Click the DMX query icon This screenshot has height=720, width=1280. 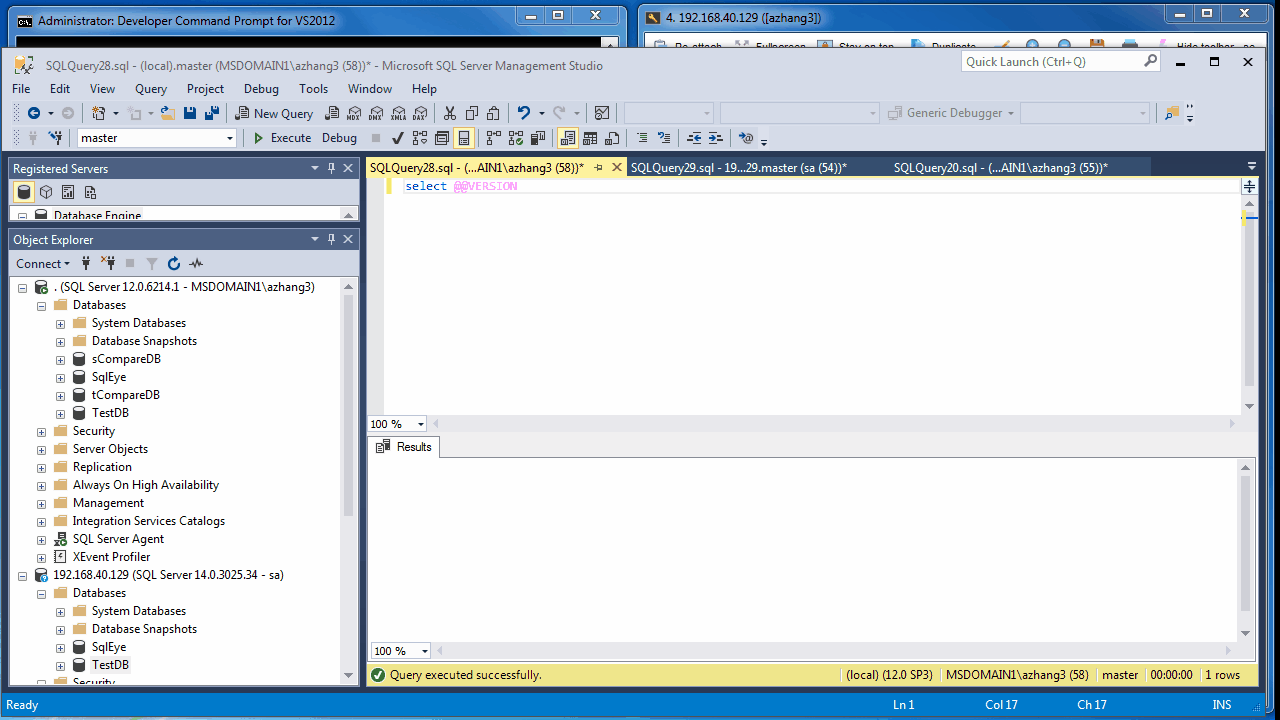click(376, 113)
